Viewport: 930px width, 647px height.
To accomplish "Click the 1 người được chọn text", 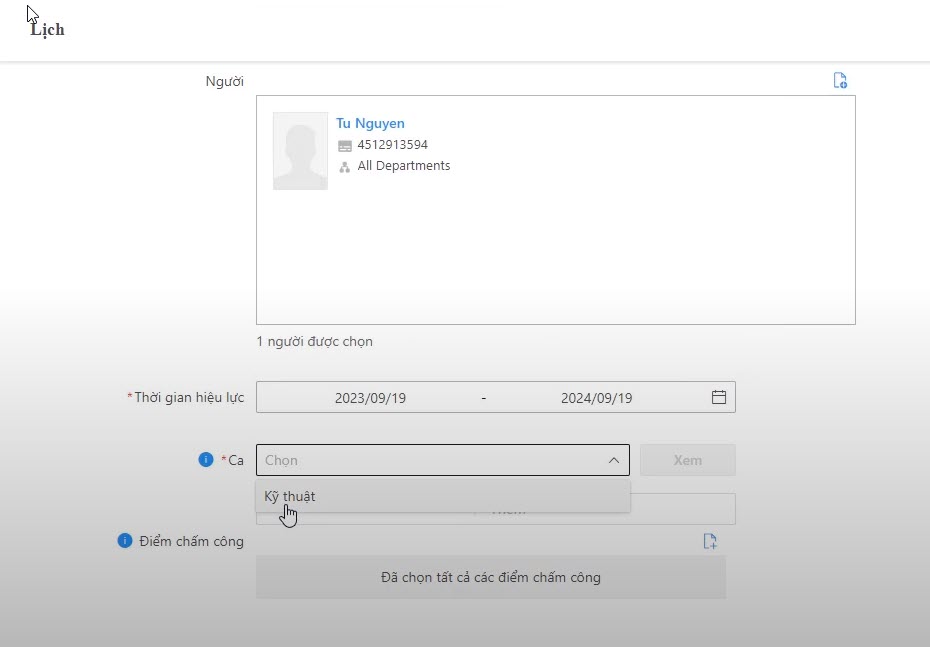I will pyautogui.click(x=314, y=342).
